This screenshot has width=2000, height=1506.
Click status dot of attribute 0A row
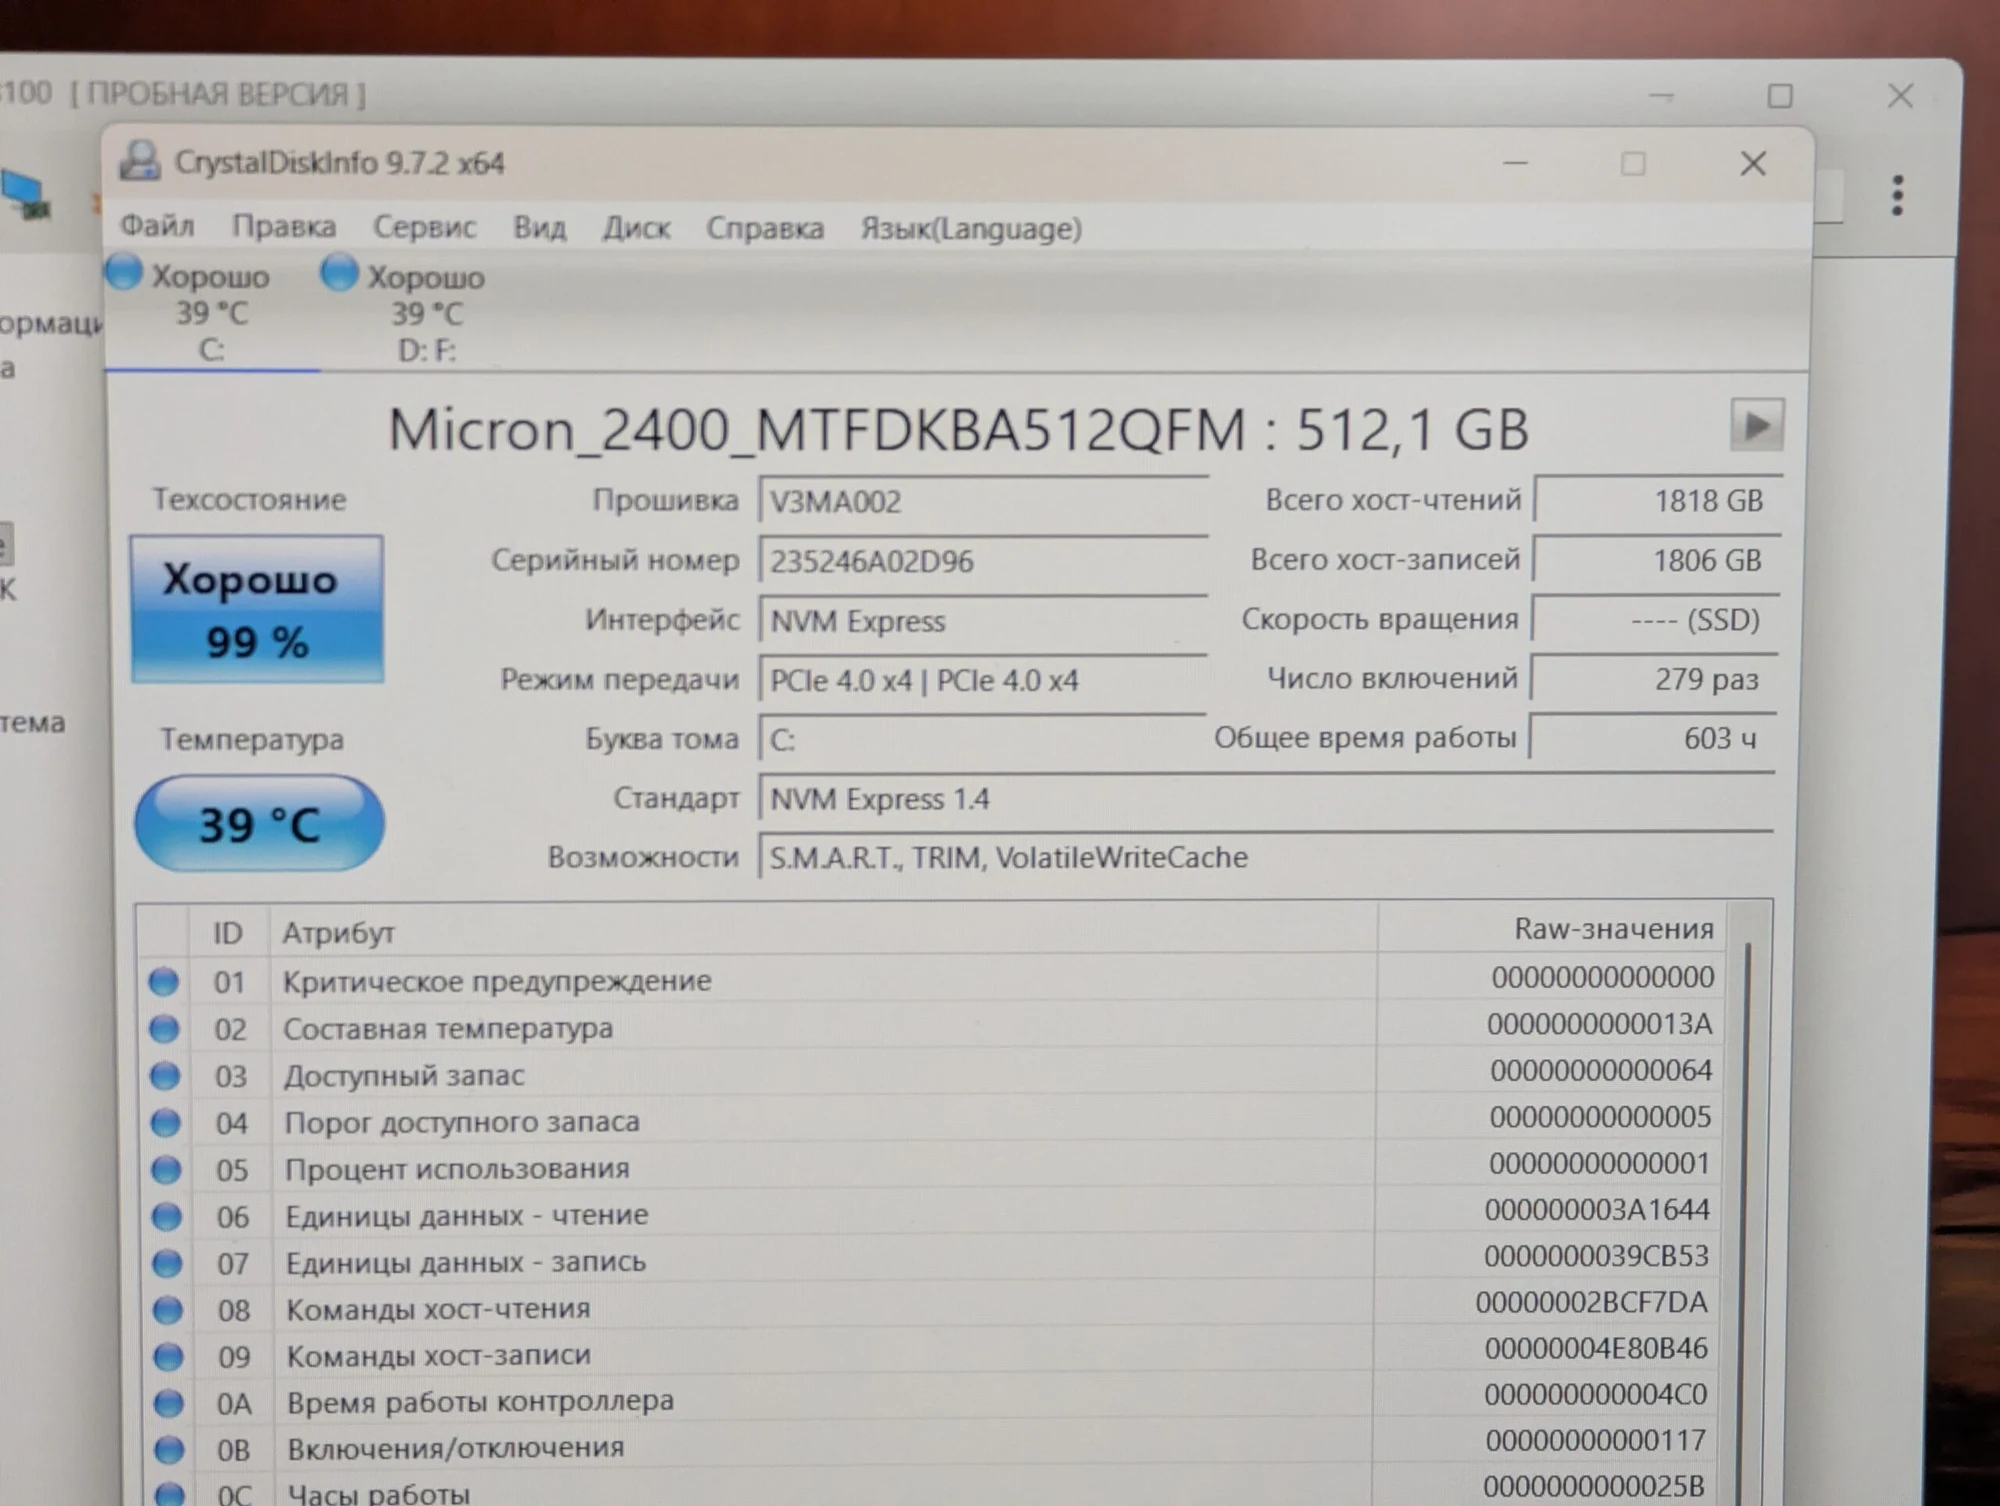point(168,1404)
